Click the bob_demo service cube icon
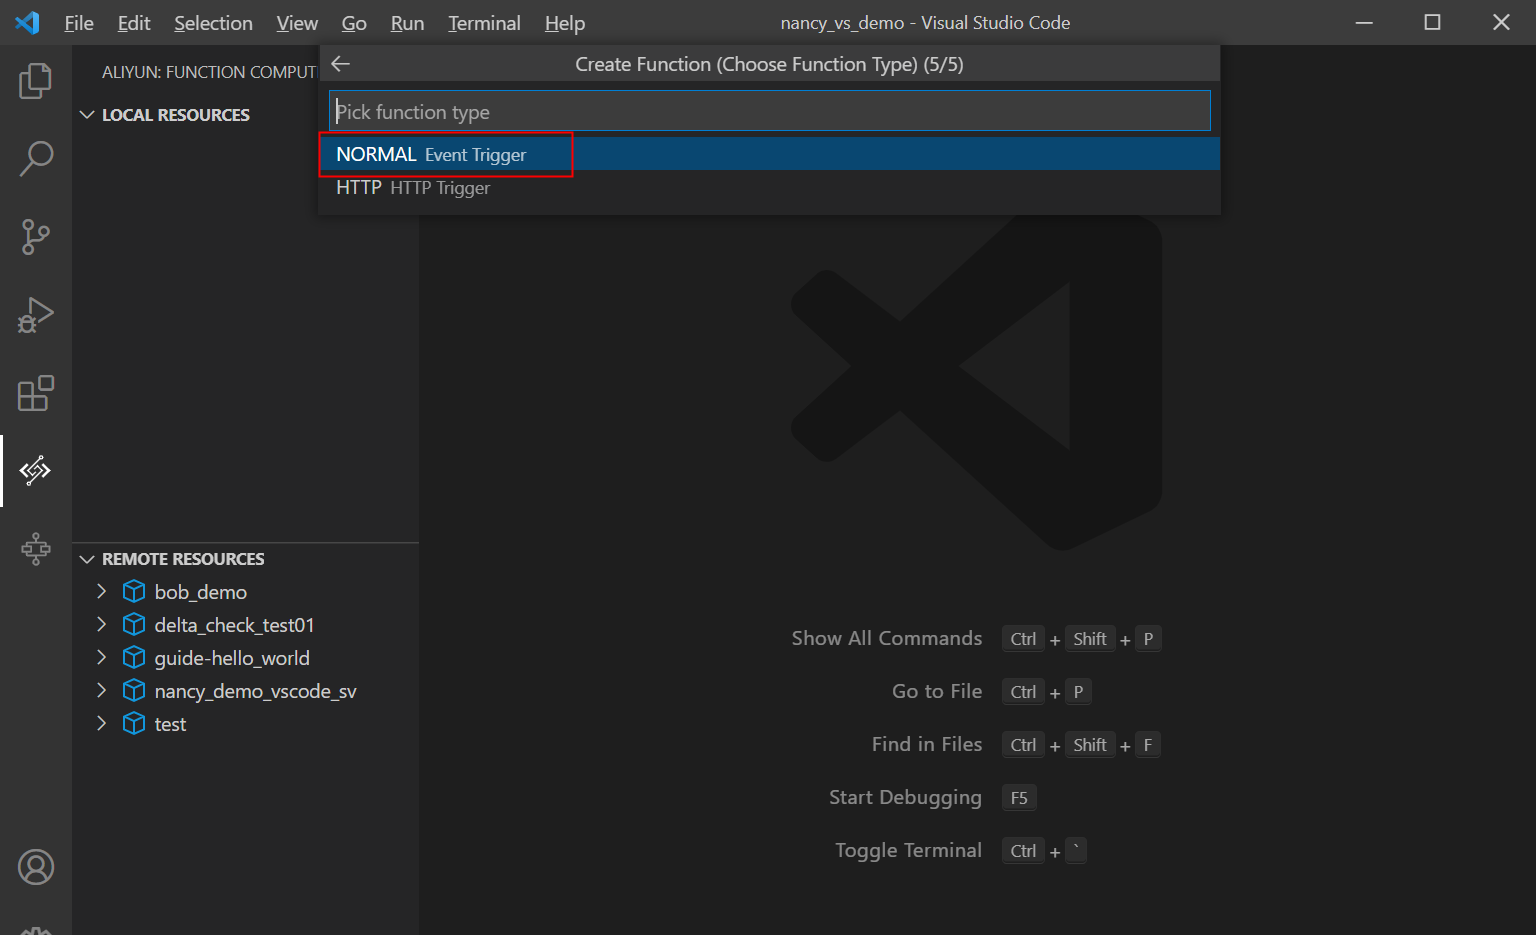 134,592
